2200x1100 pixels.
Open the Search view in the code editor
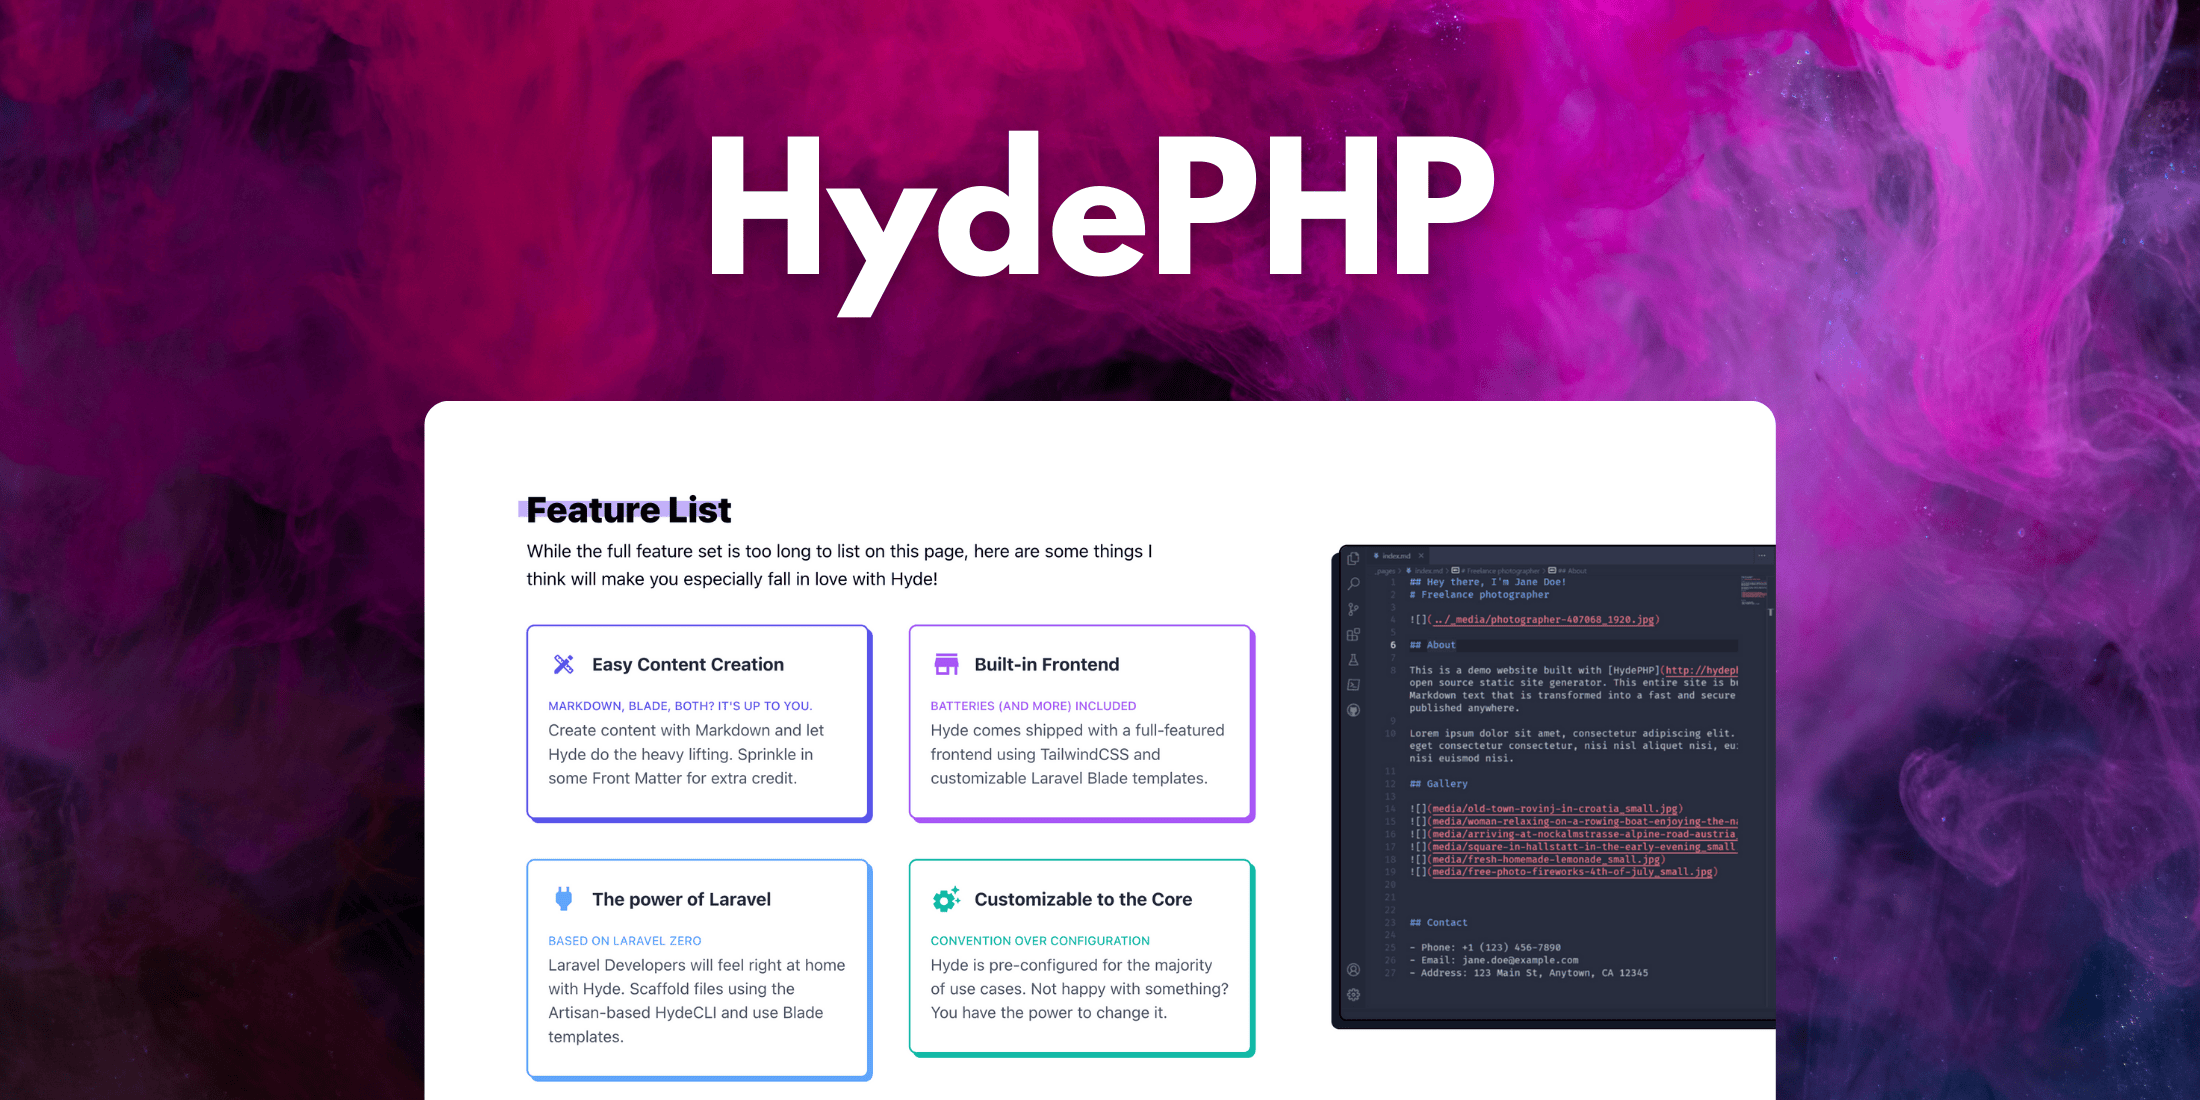pyautogui.click(x=1353, y=584)
